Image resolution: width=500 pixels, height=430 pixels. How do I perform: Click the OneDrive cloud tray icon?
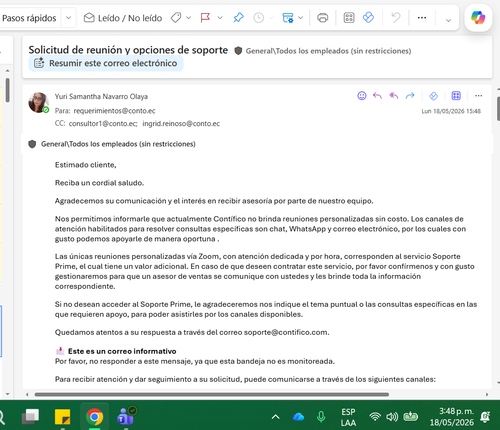(298, 417)
